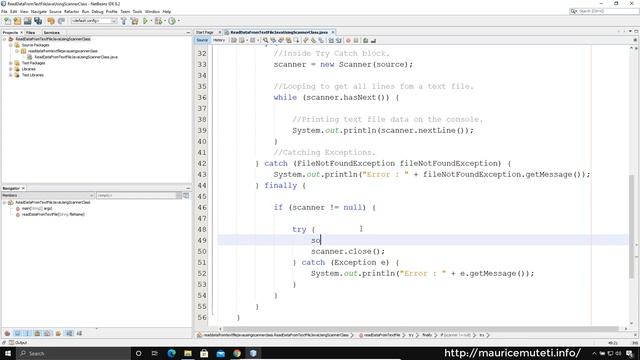Expand the Test Packages tree node
Image resolution: width=640 pixels, height=360 pixels.
tap(11, 63)
